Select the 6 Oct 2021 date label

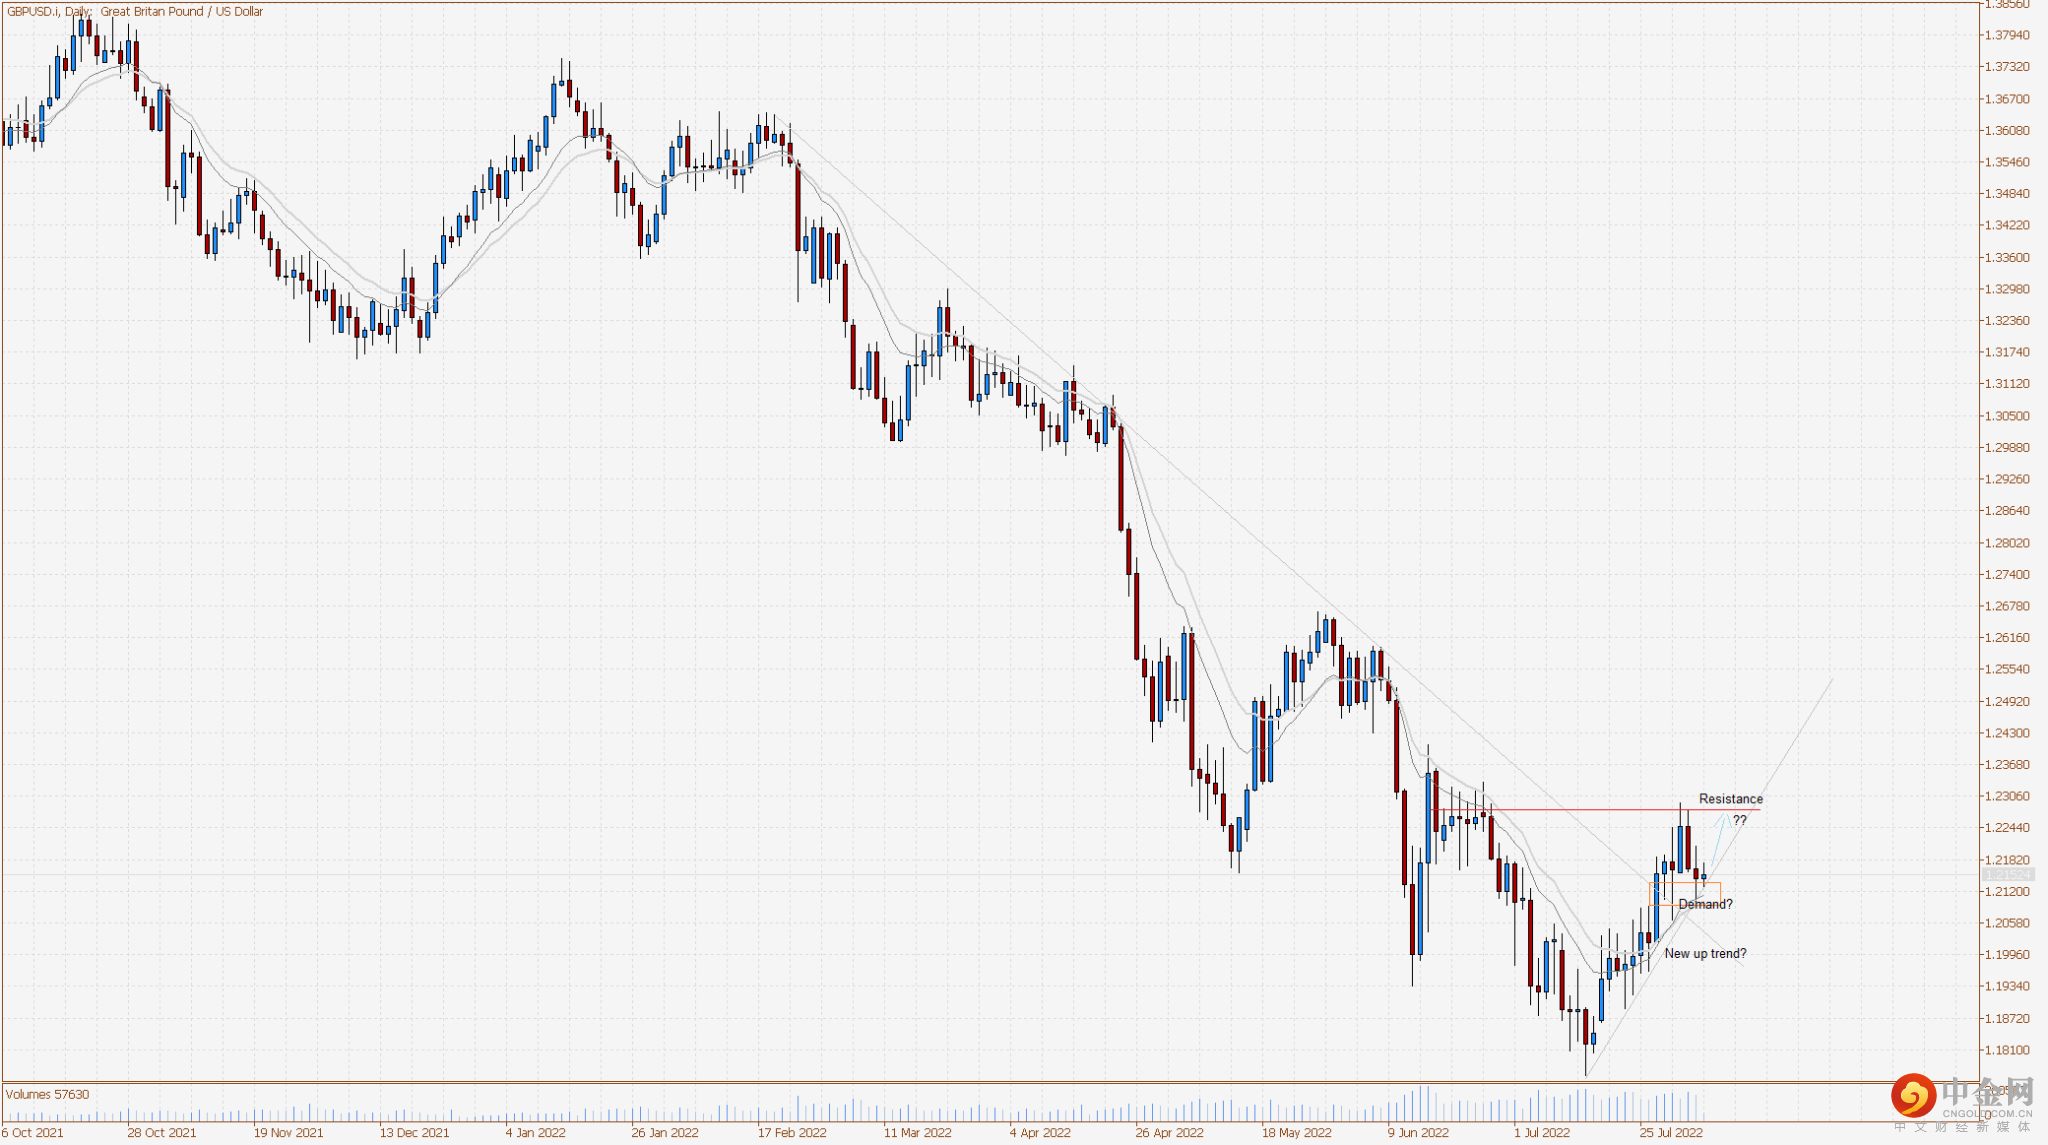pyautogui.click(x=30, y=1133)
